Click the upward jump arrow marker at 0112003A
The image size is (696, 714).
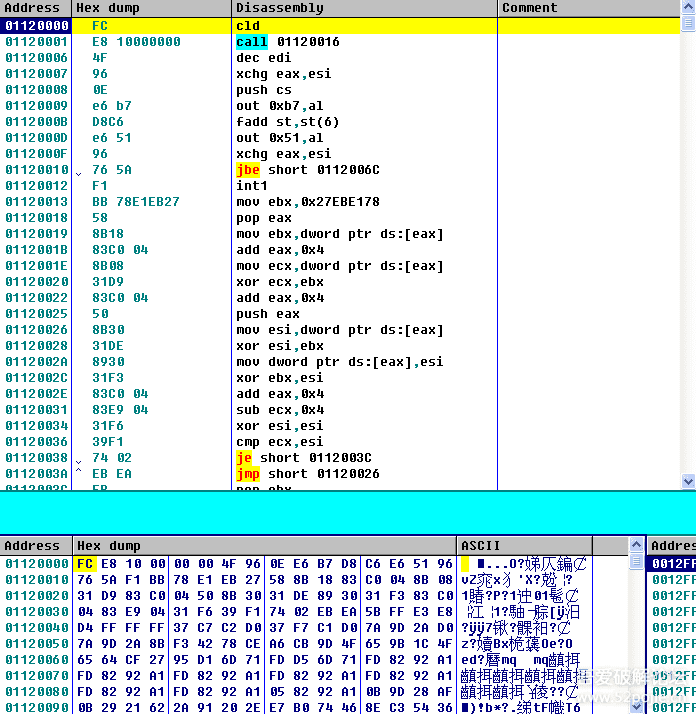point(78,474)
